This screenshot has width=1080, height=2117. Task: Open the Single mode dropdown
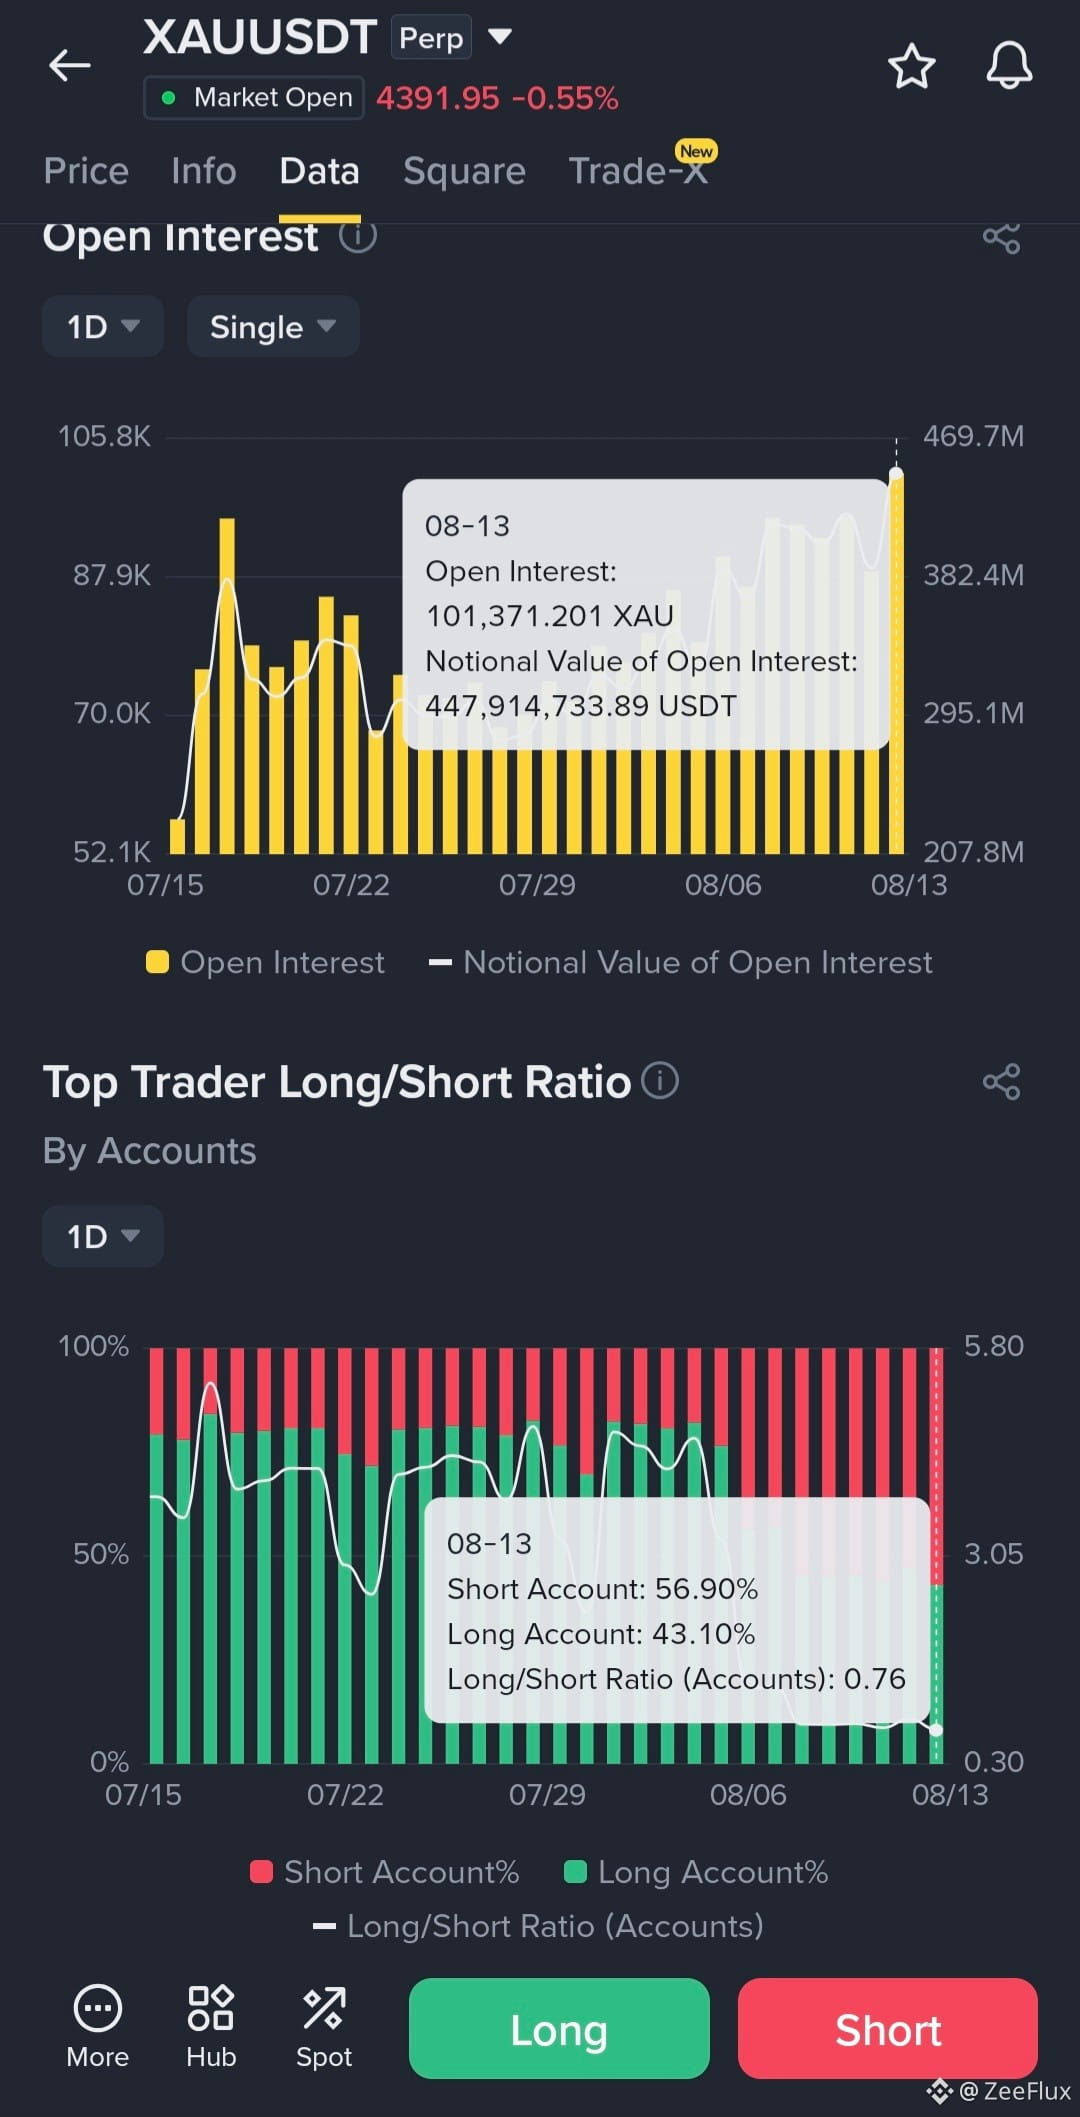273,326
